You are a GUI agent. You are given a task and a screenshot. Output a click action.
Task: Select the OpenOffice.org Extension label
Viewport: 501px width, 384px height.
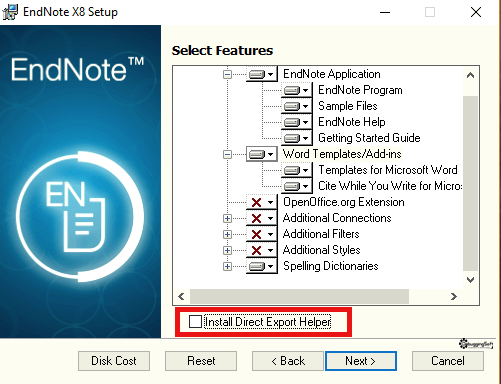coord(344,202)
